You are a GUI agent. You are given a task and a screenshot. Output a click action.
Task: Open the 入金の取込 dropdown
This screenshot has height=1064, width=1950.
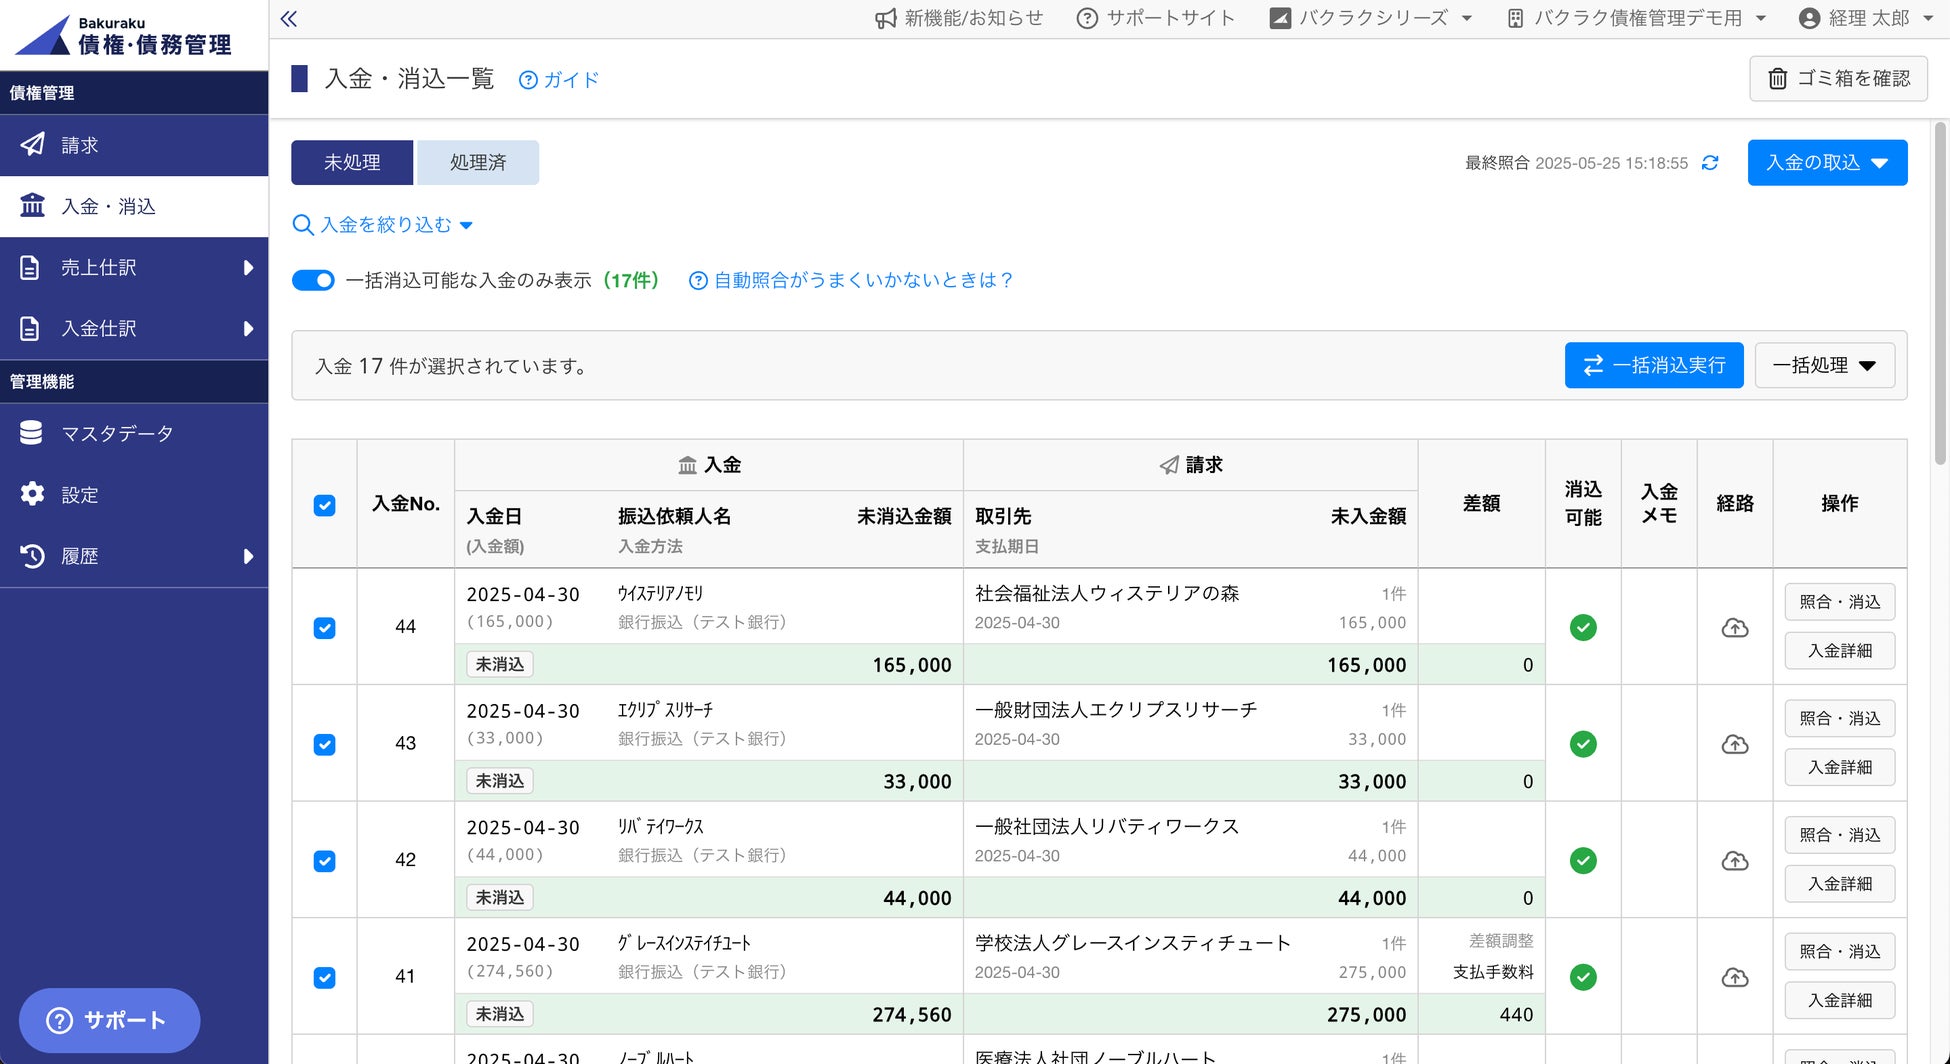[1826, 163]
